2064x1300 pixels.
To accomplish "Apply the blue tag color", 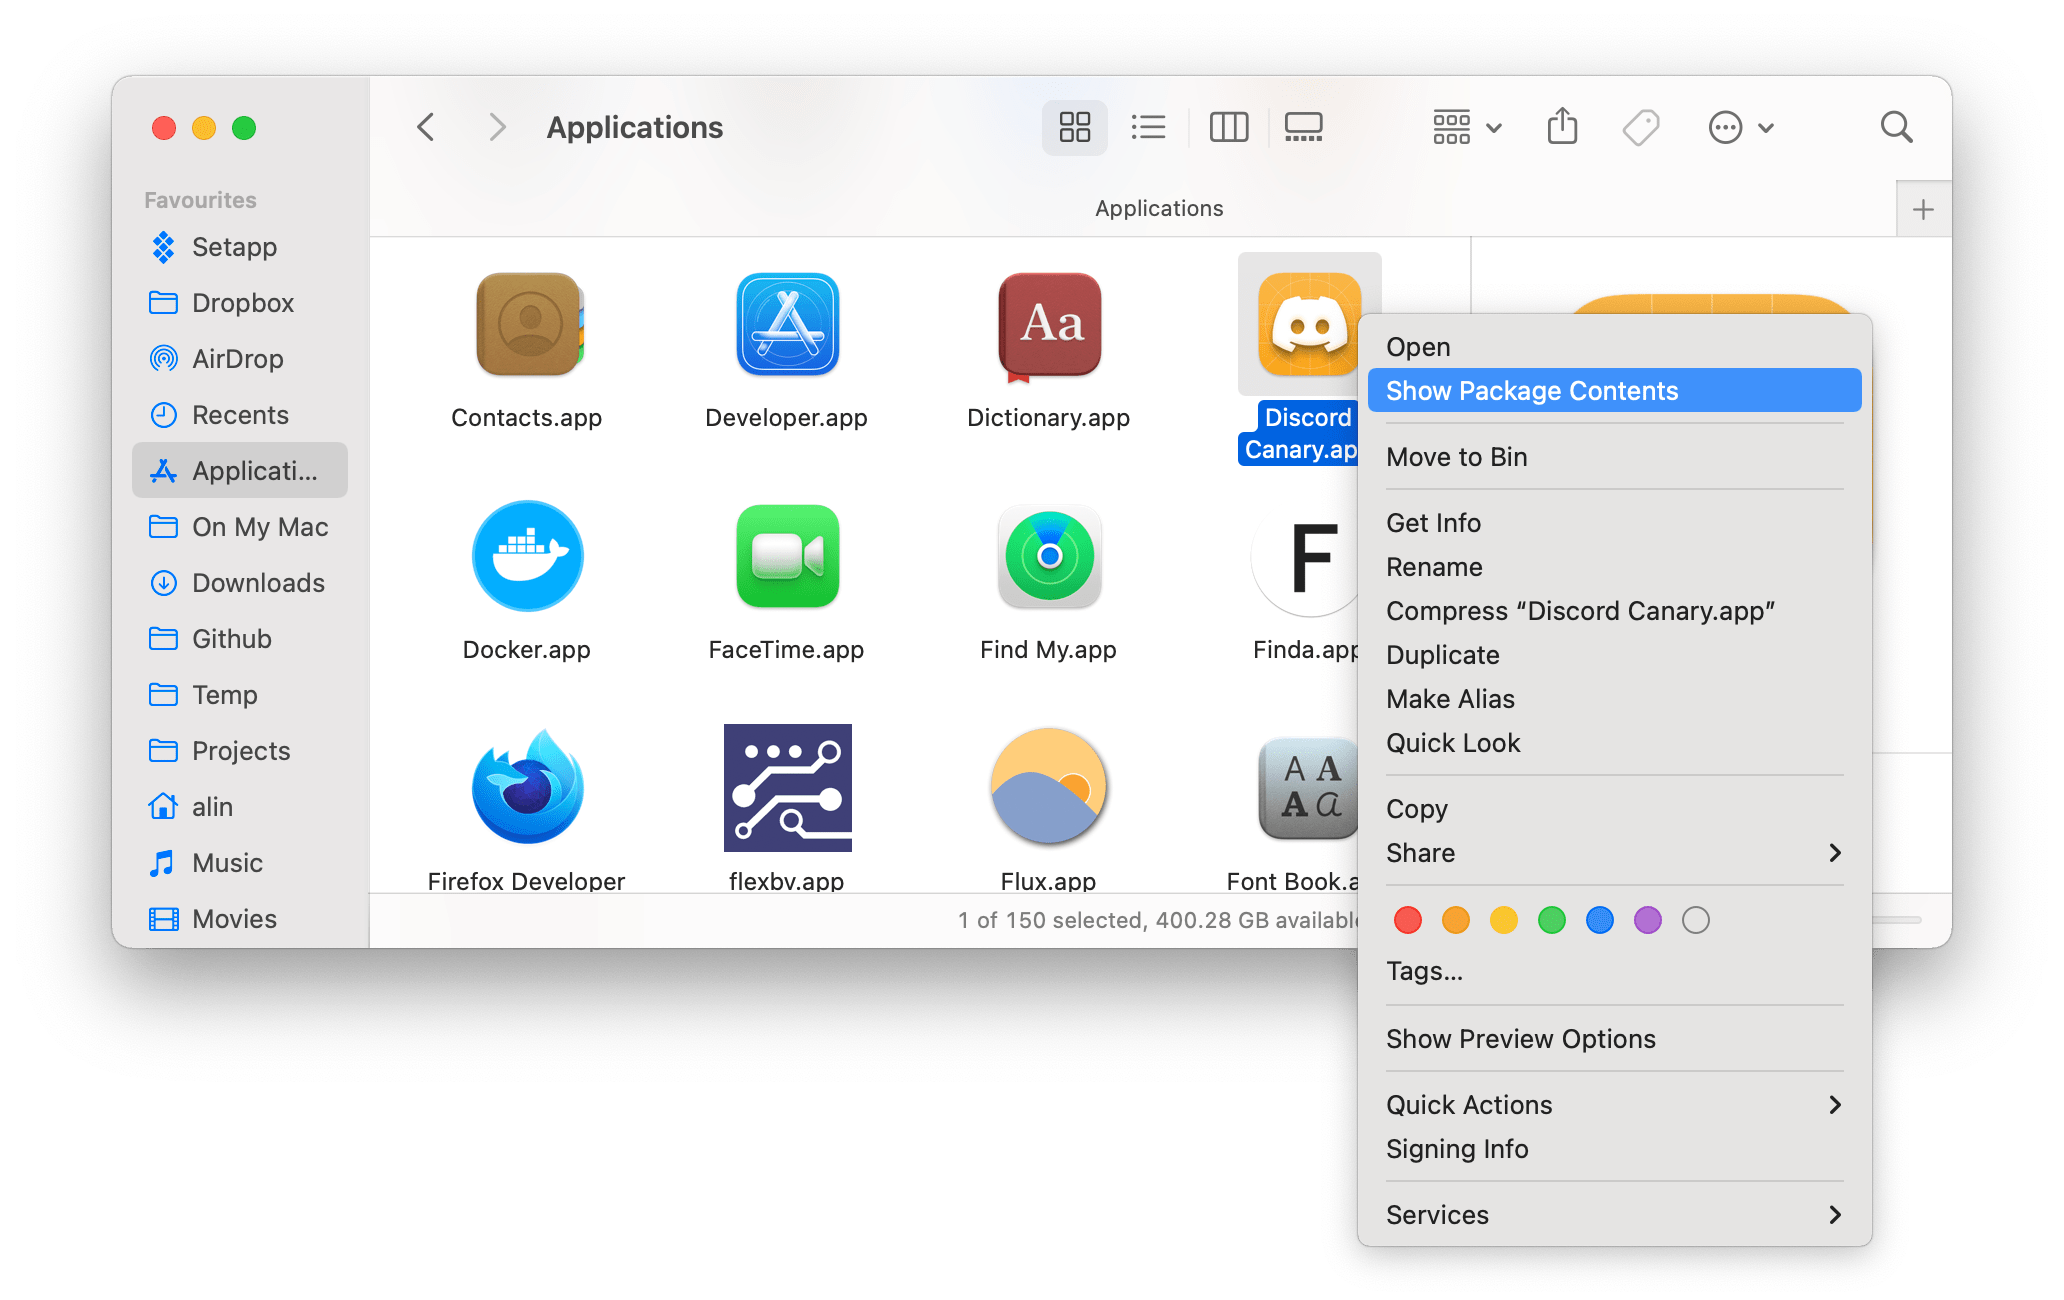I will click(x=1600, y=920).
